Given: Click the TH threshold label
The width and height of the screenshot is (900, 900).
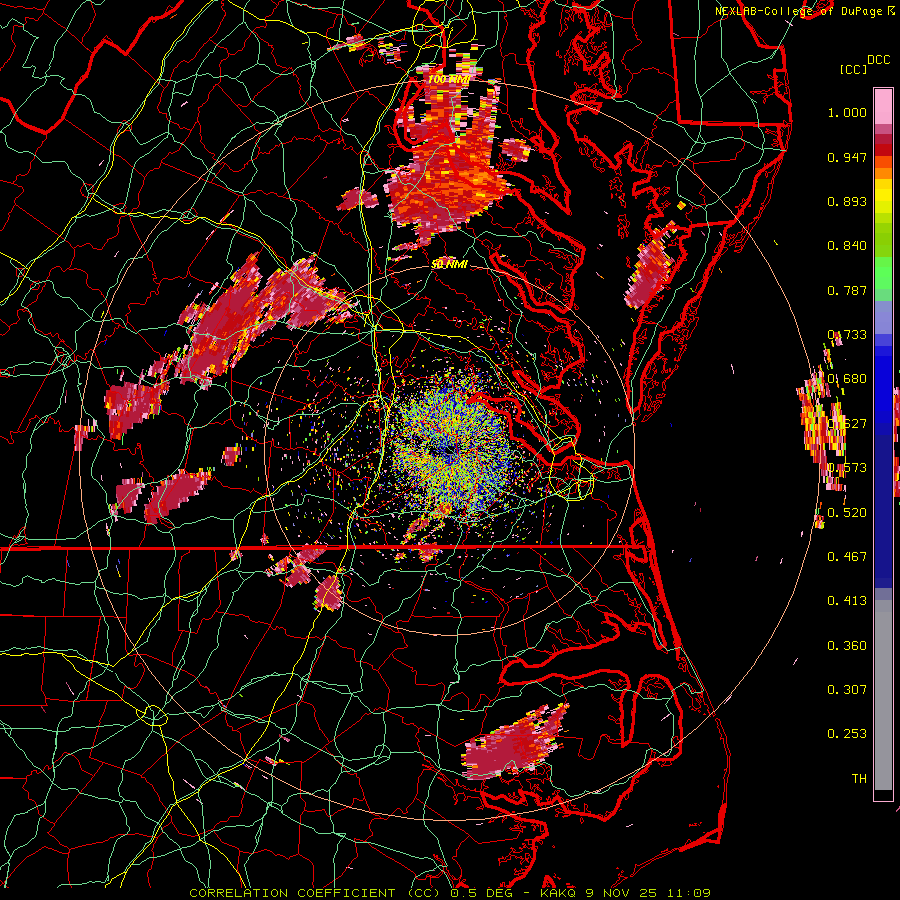Looking at the screenshot, I should 859,778.
